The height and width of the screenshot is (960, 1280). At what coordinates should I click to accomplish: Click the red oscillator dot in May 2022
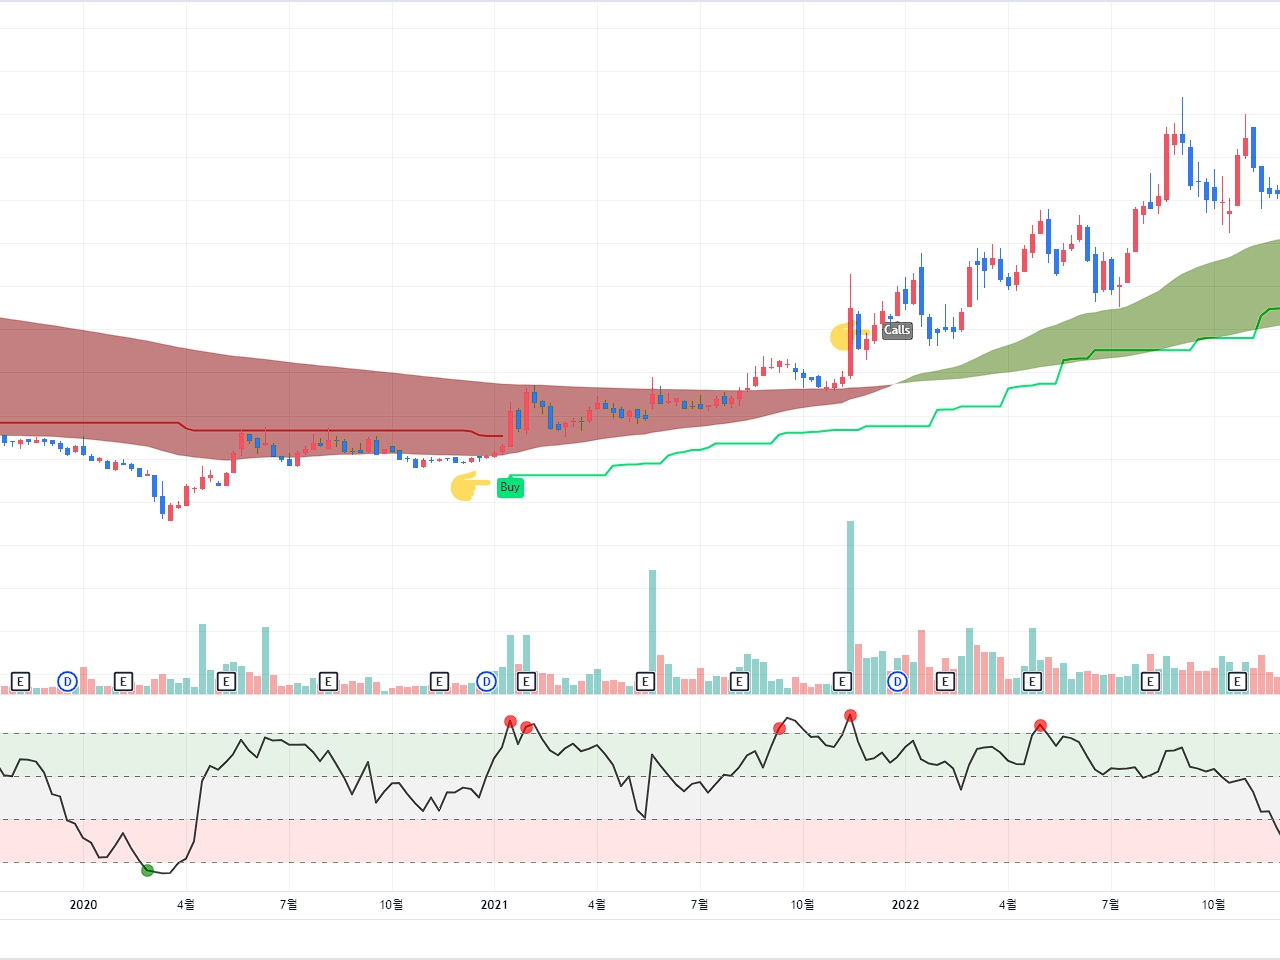1040,725
